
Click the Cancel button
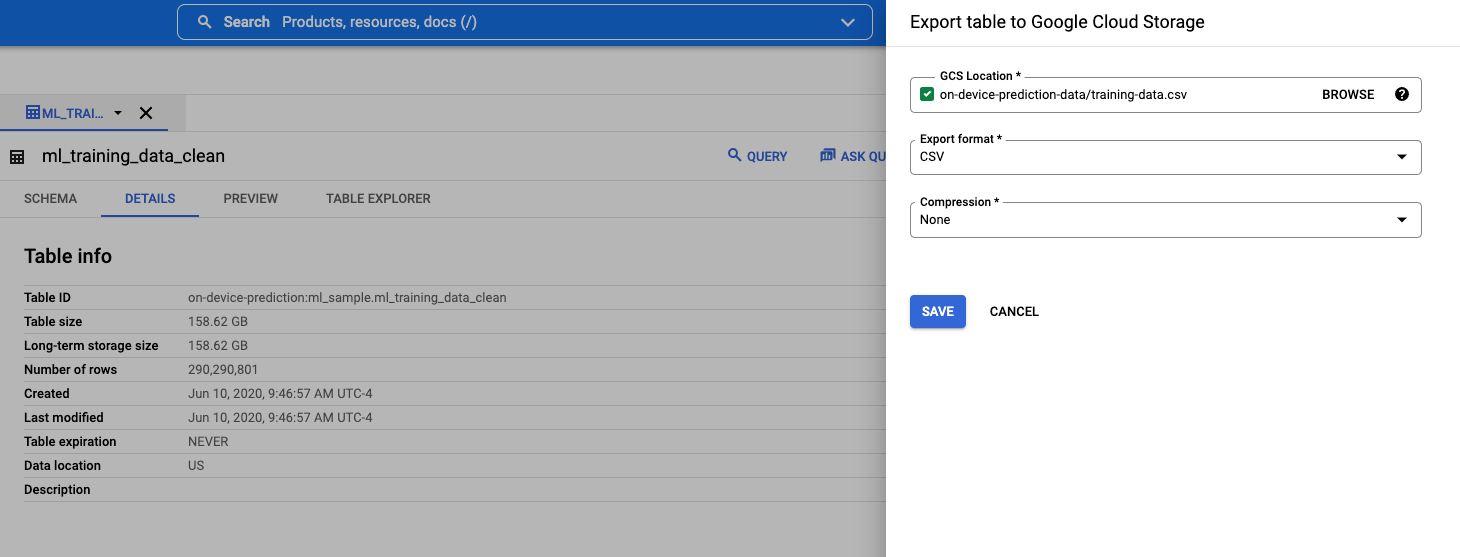(x=1014, y=312)
